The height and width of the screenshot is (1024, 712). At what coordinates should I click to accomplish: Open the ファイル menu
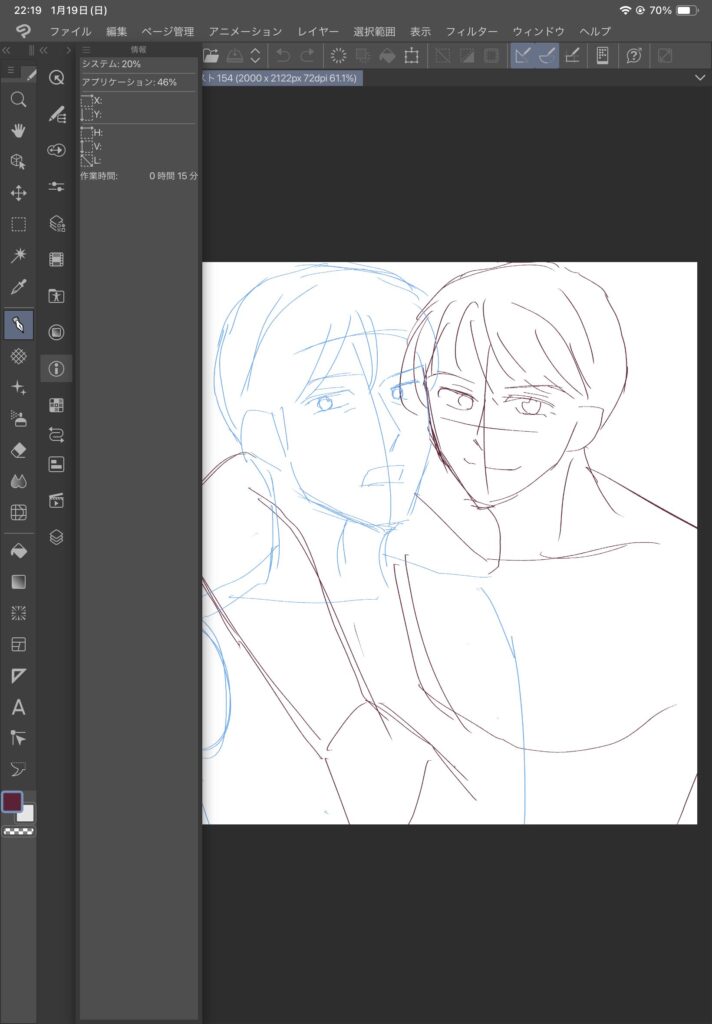(x=71, y=31)
